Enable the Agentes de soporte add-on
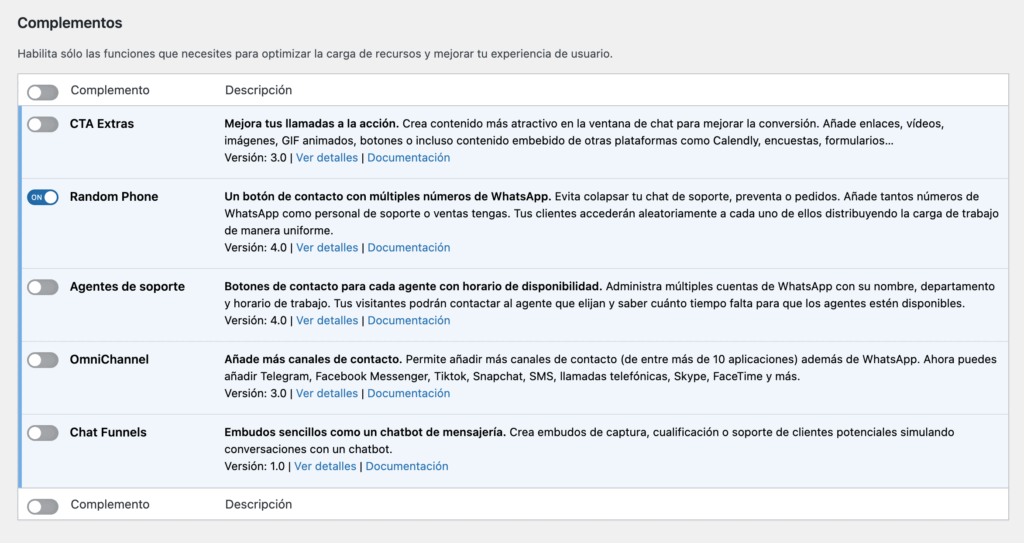The height and width of the screenshot is (543, 1024). pos(43,288)
